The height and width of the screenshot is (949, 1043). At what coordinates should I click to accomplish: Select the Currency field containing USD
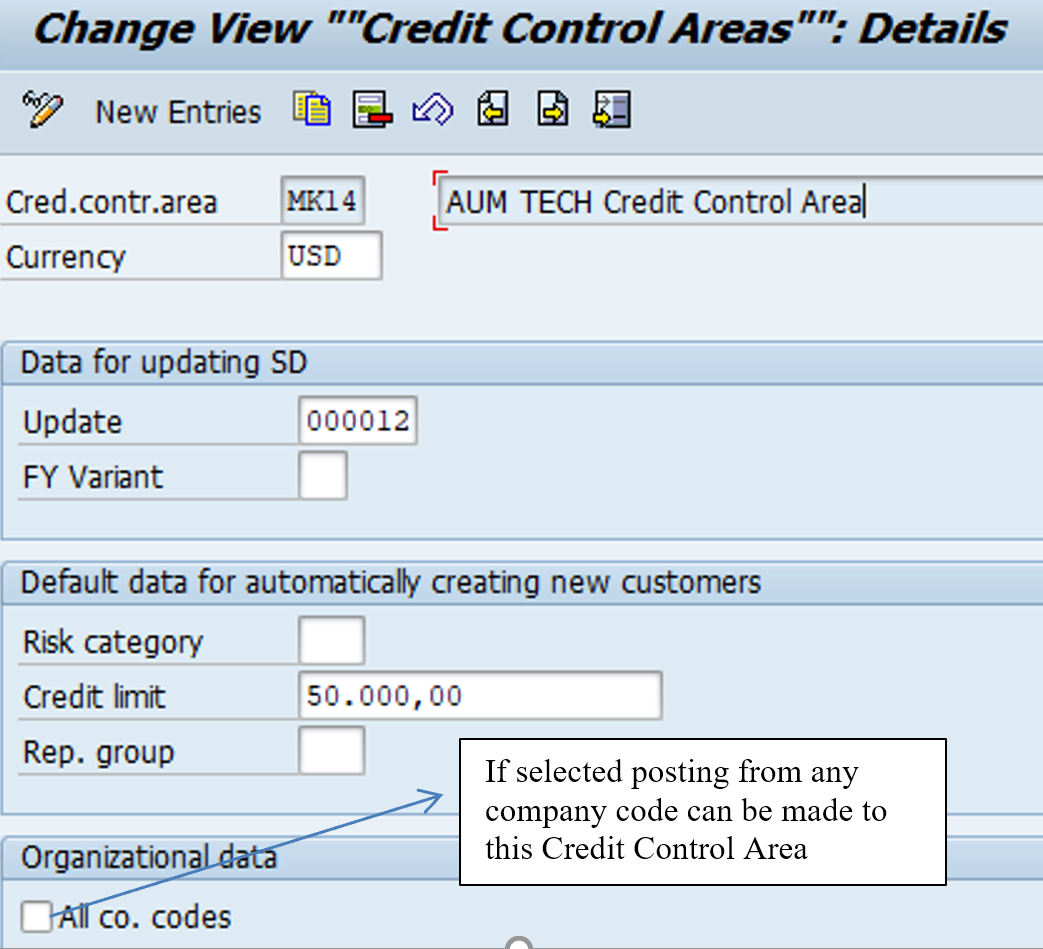pyautogui.click(x=331, y=257)
